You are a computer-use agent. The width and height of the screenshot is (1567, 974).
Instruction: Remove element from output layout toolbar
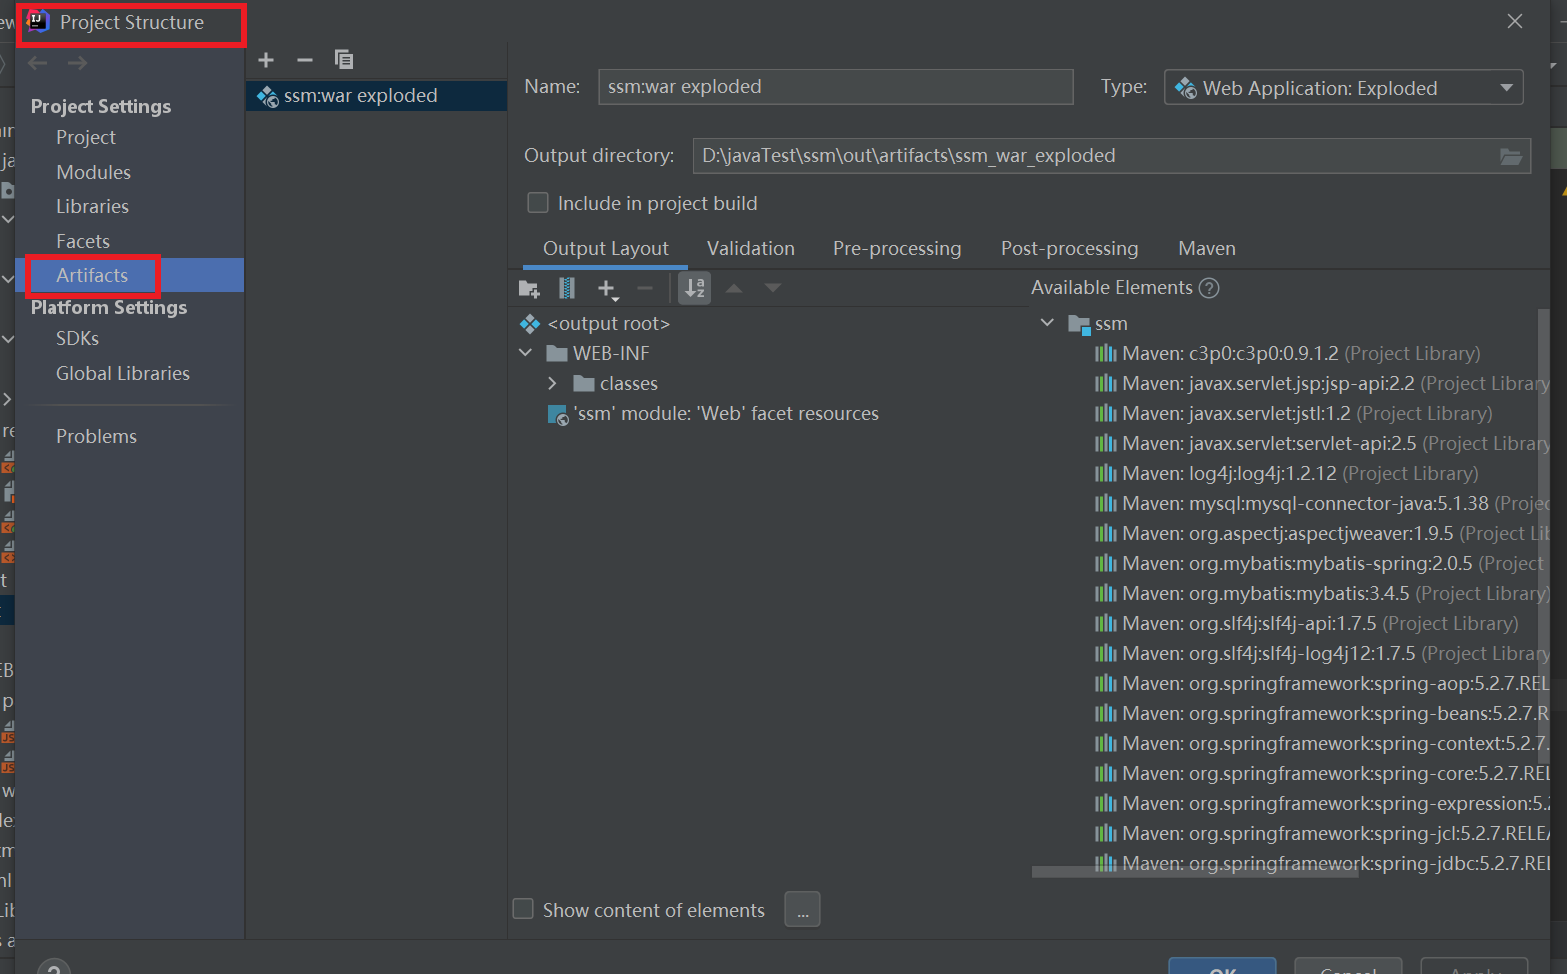(x=645, y=289)
